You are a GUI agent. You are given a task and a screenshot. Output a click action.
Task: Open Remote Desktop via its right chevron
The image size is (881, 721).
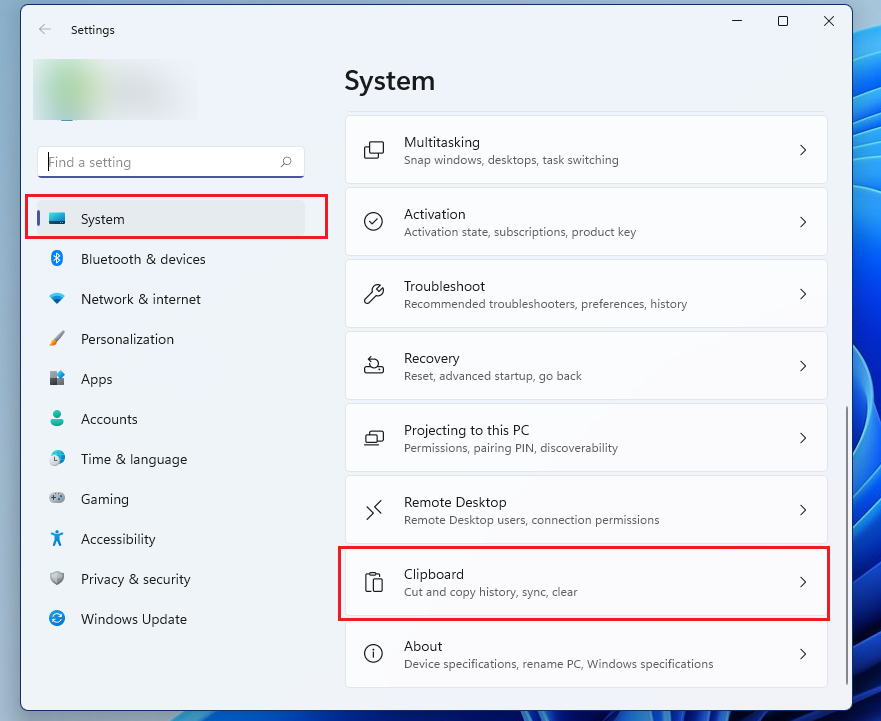coord(803,509)
